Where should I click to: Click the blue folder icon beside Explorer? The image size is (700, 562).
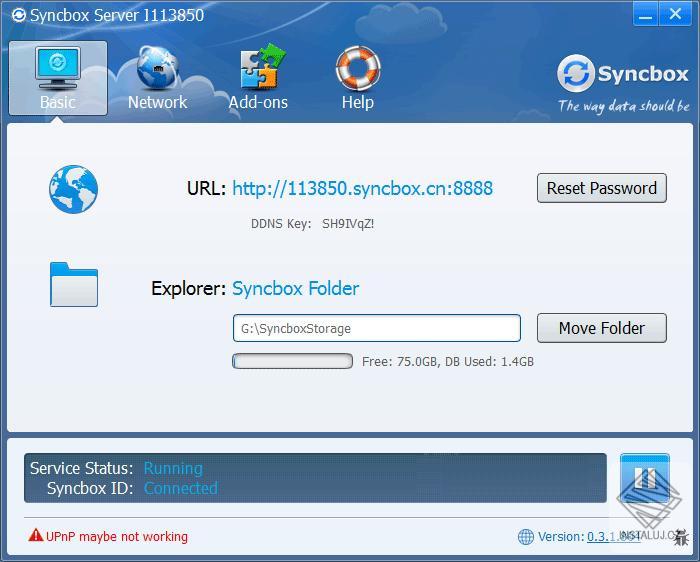pos(74,284)
